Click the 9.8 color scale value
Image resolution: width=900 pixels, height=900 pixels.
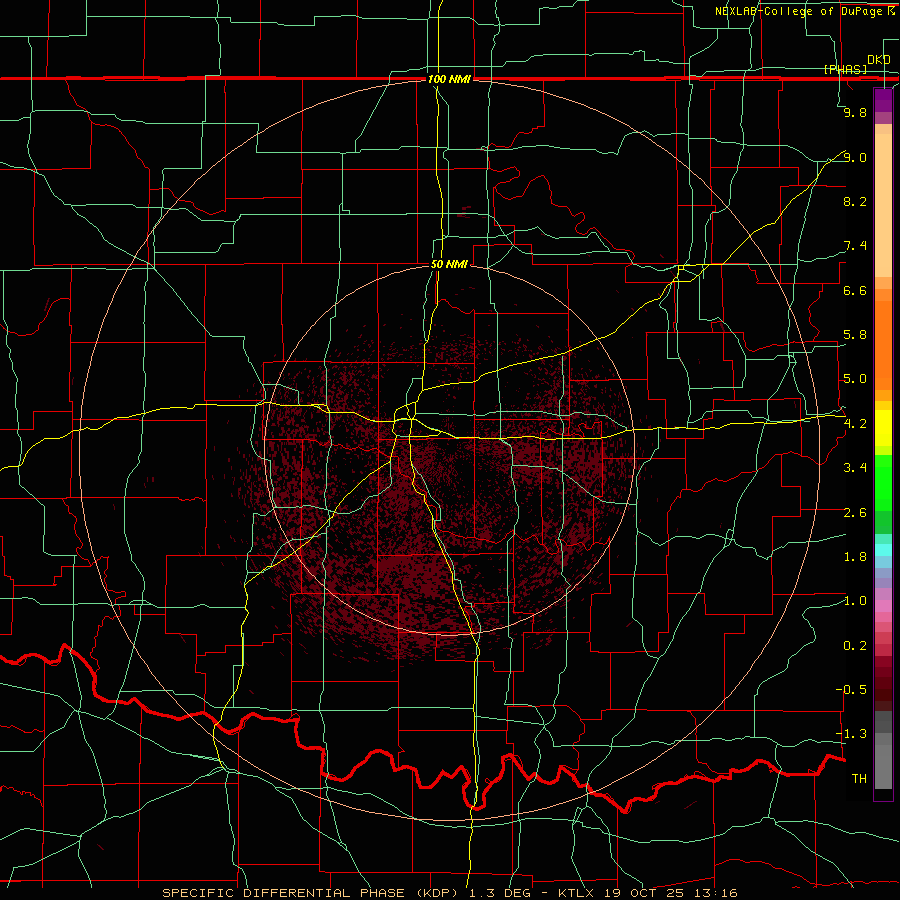tap(855, 112)
